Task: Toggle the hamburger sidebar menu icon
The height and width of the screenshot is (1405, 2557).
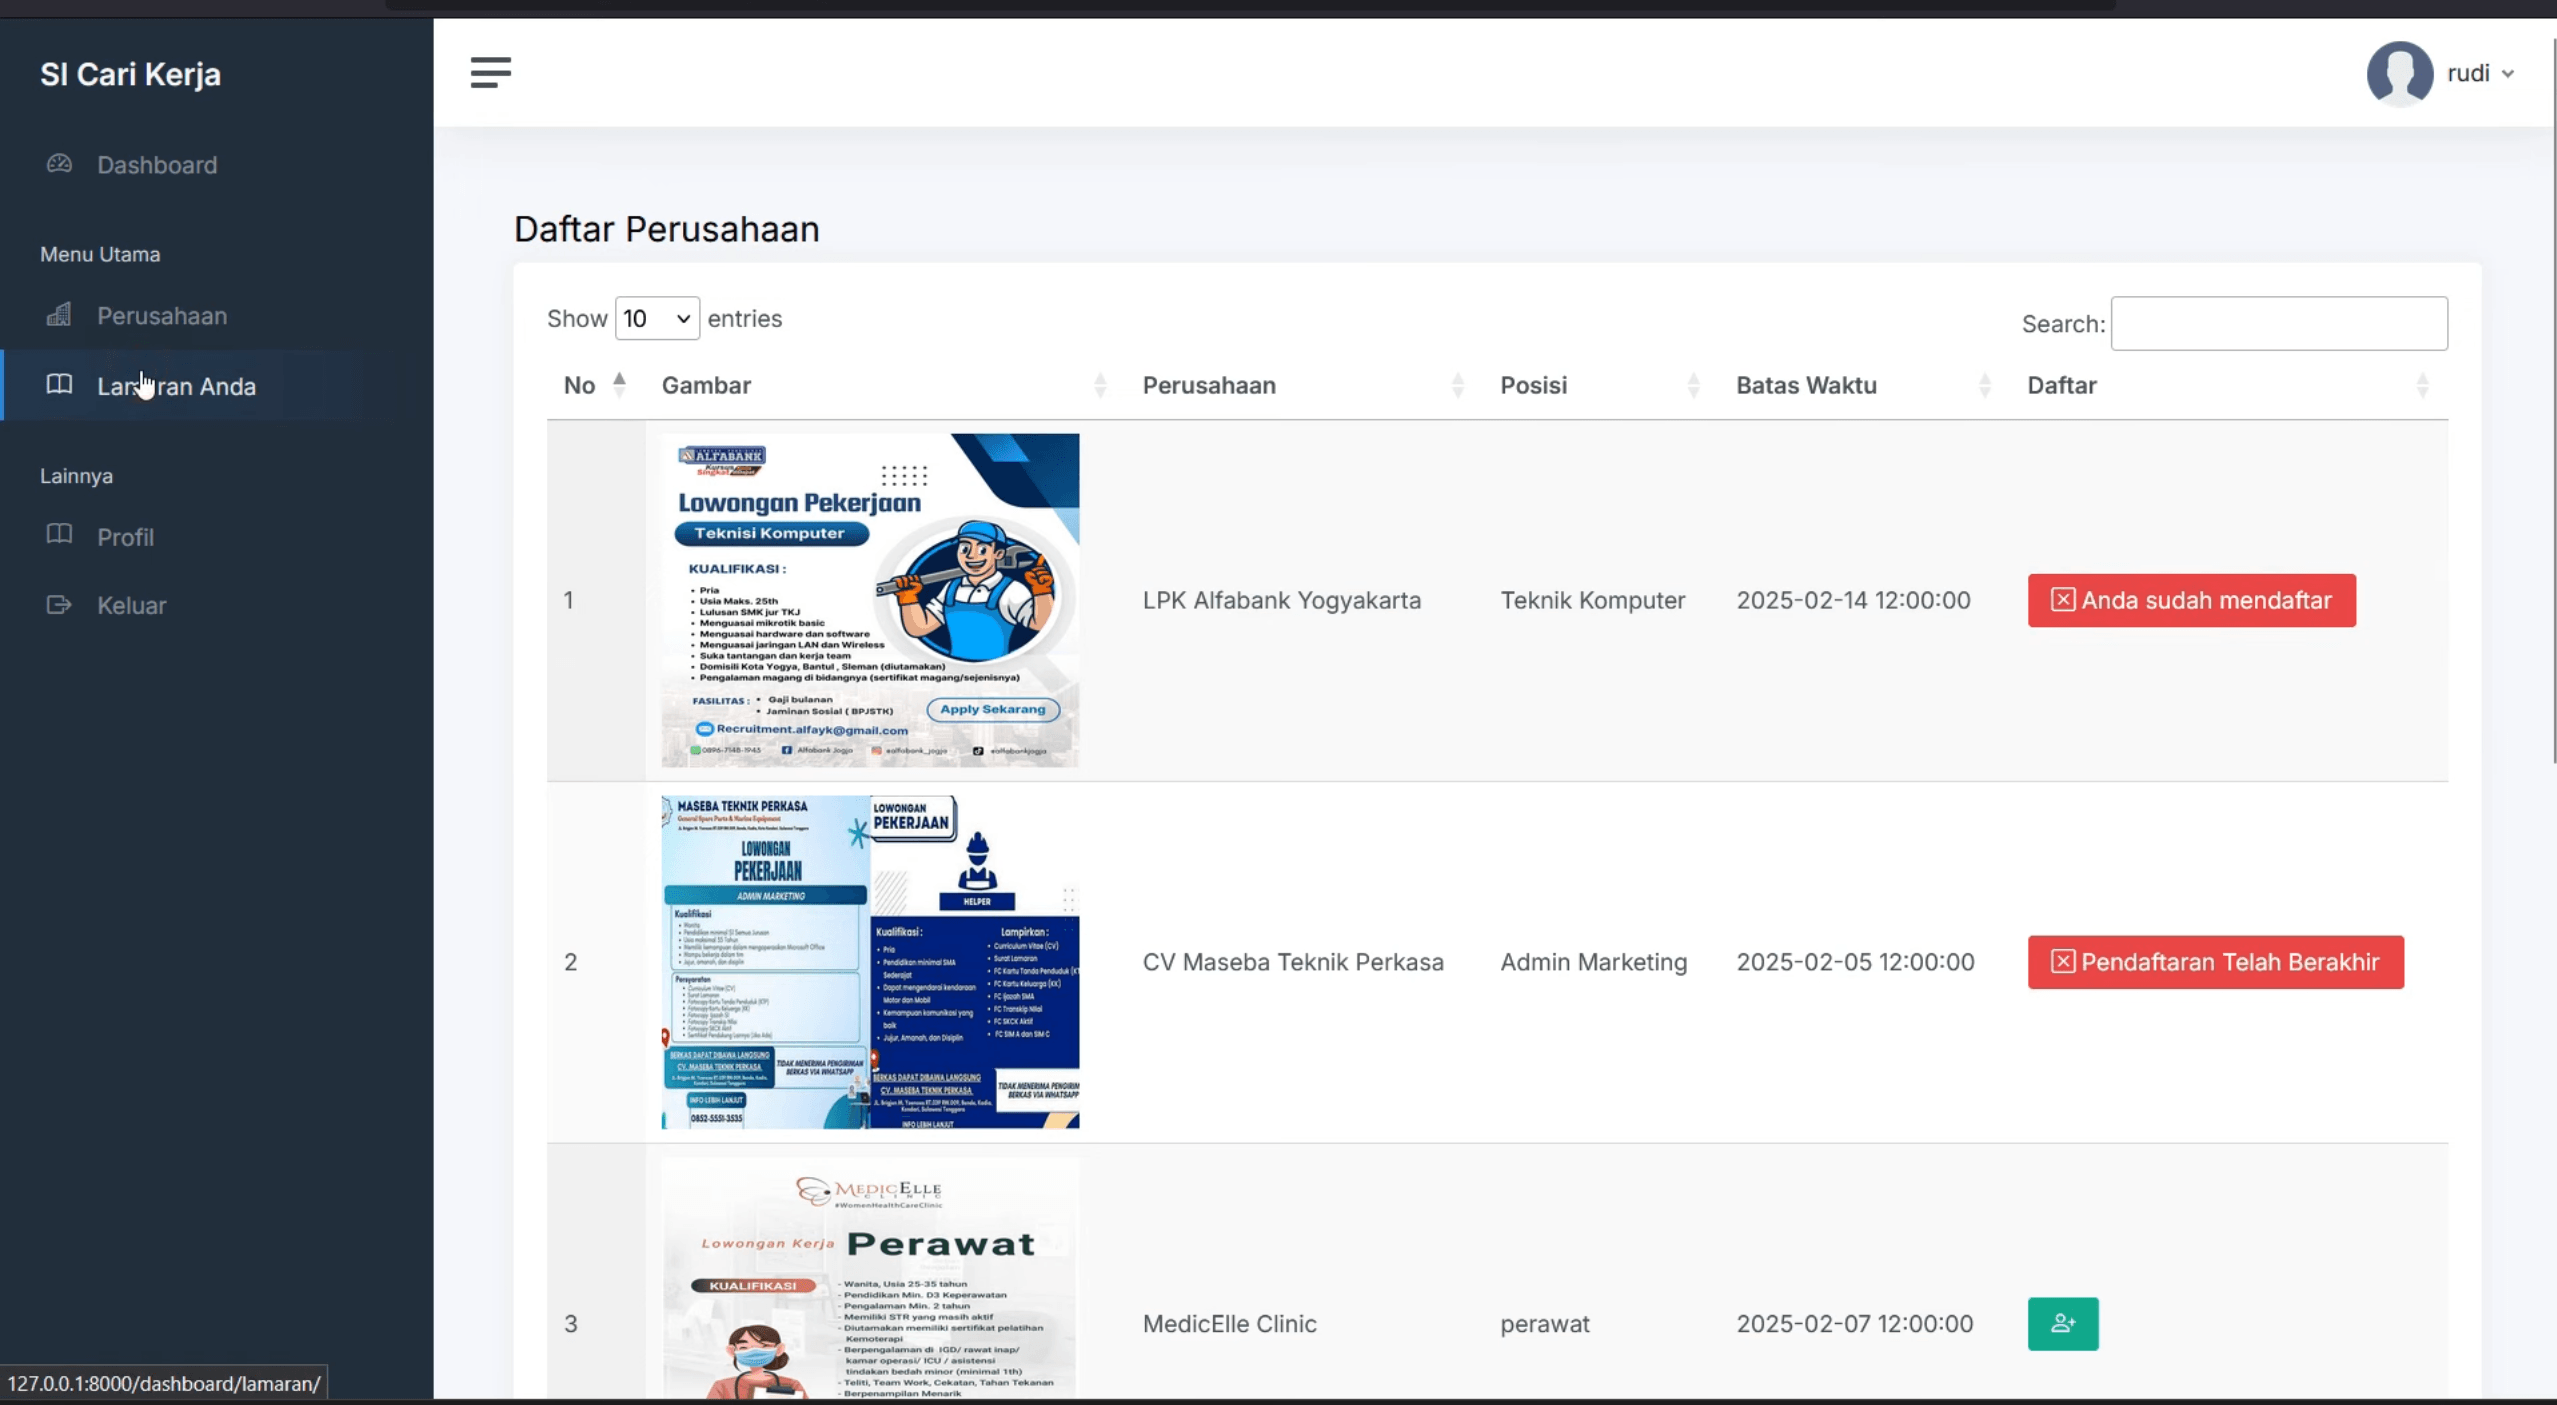Action: click(x=490, y=73)
